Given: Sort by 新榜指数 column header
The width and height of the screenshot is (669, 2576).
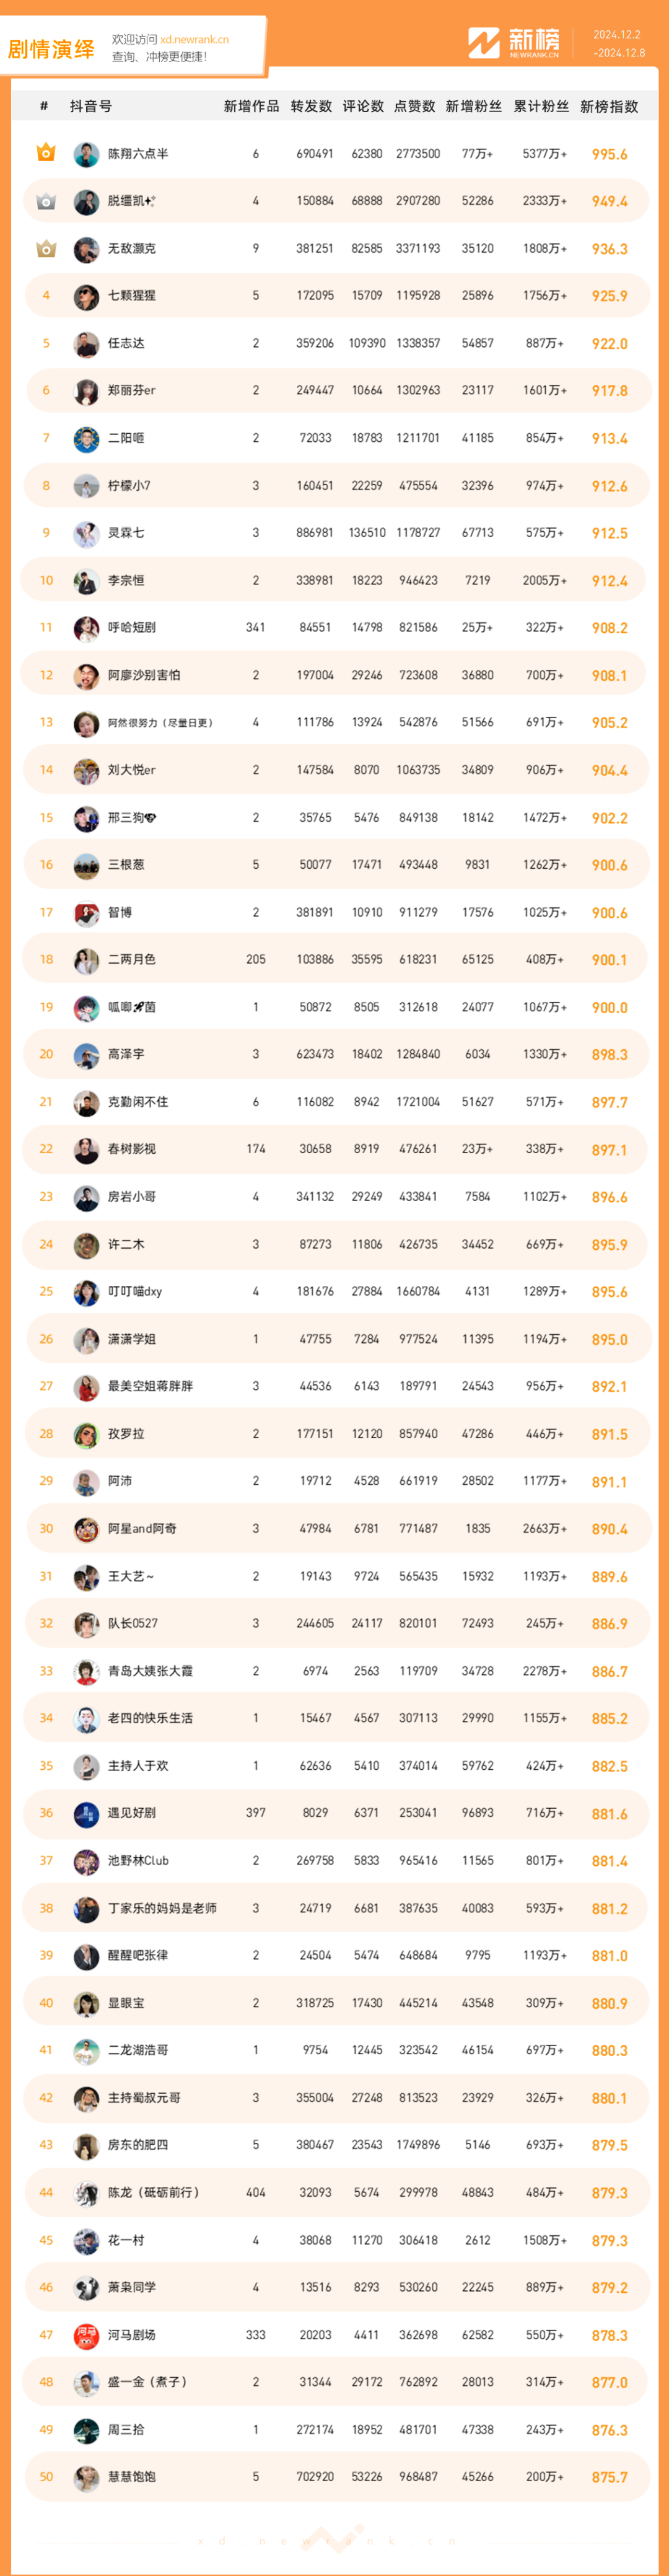Looking at the screenshot, I should (609, 106).
